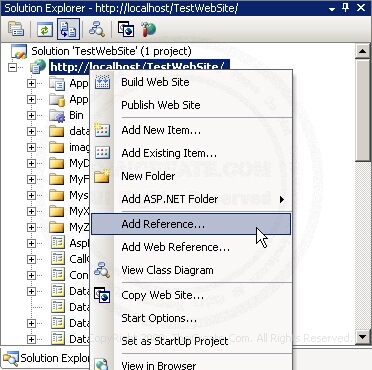The width and height of the screenshot is (372, 370).
Task: Open the window position dropdown arrow in title bar
Action: coord(332,9)
